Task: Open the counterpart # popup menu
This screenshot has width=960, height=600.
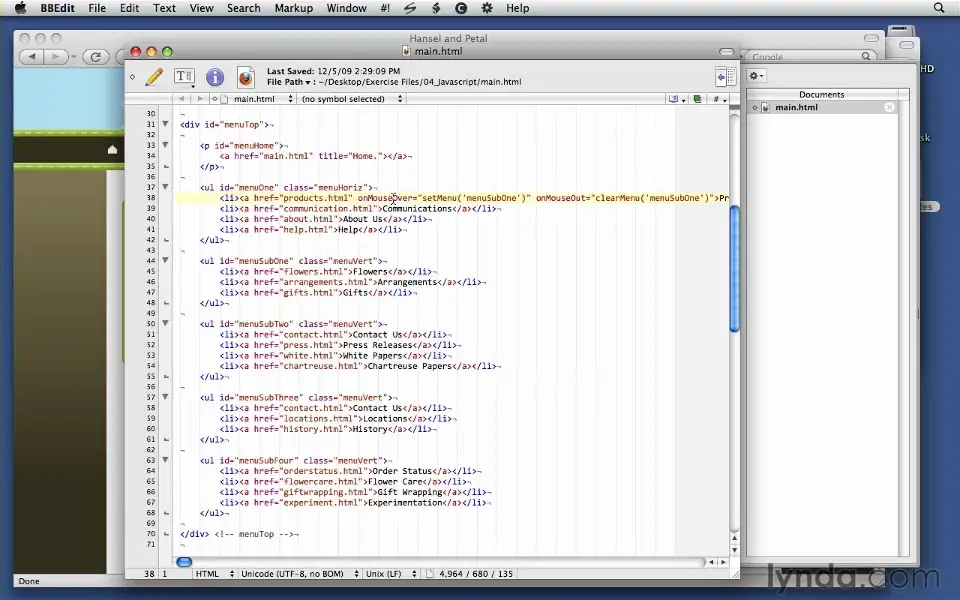Action: 719,99
